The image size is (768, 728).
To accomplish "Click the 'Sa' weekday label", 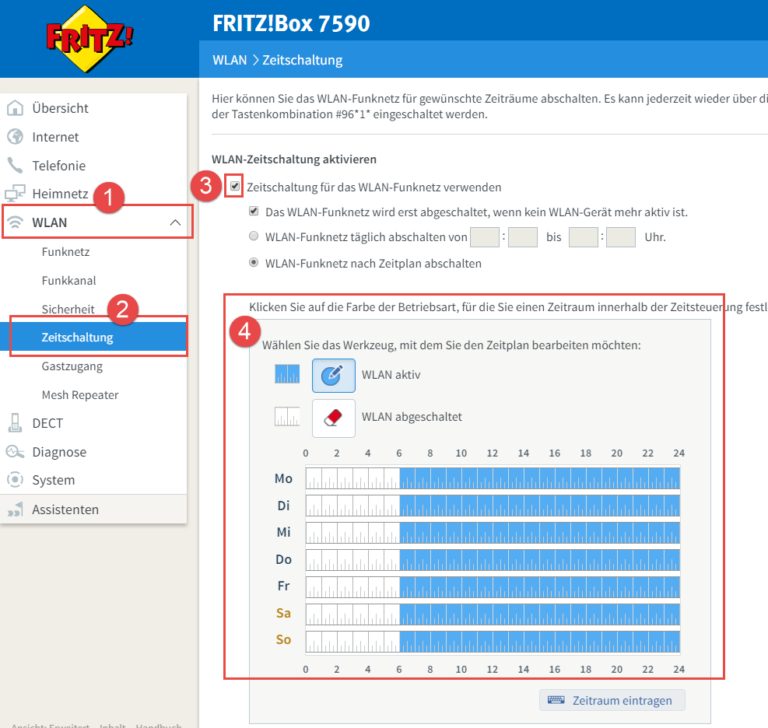I will pos(284,613).
